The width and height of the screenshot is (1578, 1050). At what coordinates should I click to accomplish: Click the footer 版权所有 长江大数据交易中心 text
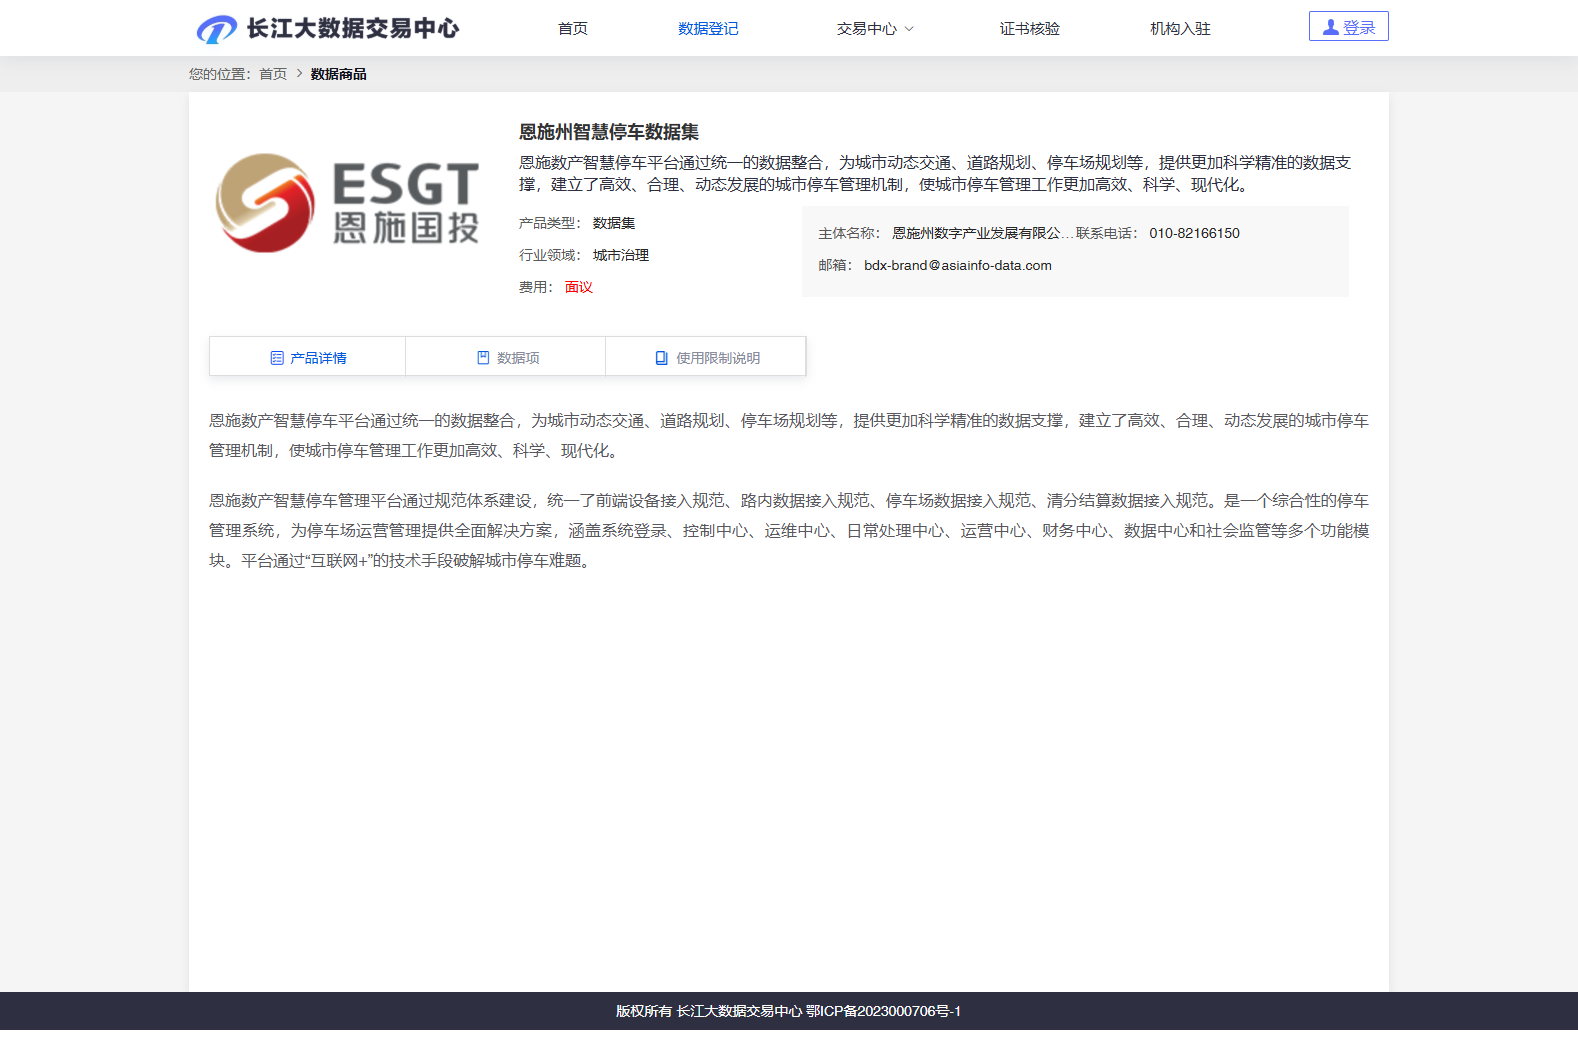[709, 1011]
